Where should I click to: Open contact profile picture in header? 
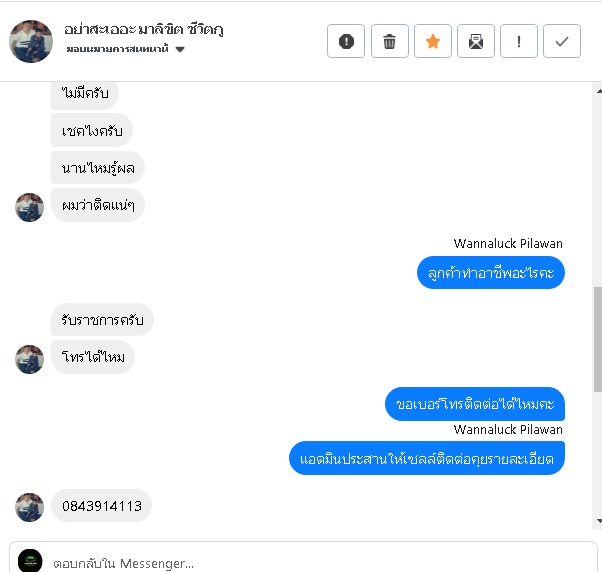point(31,41)
